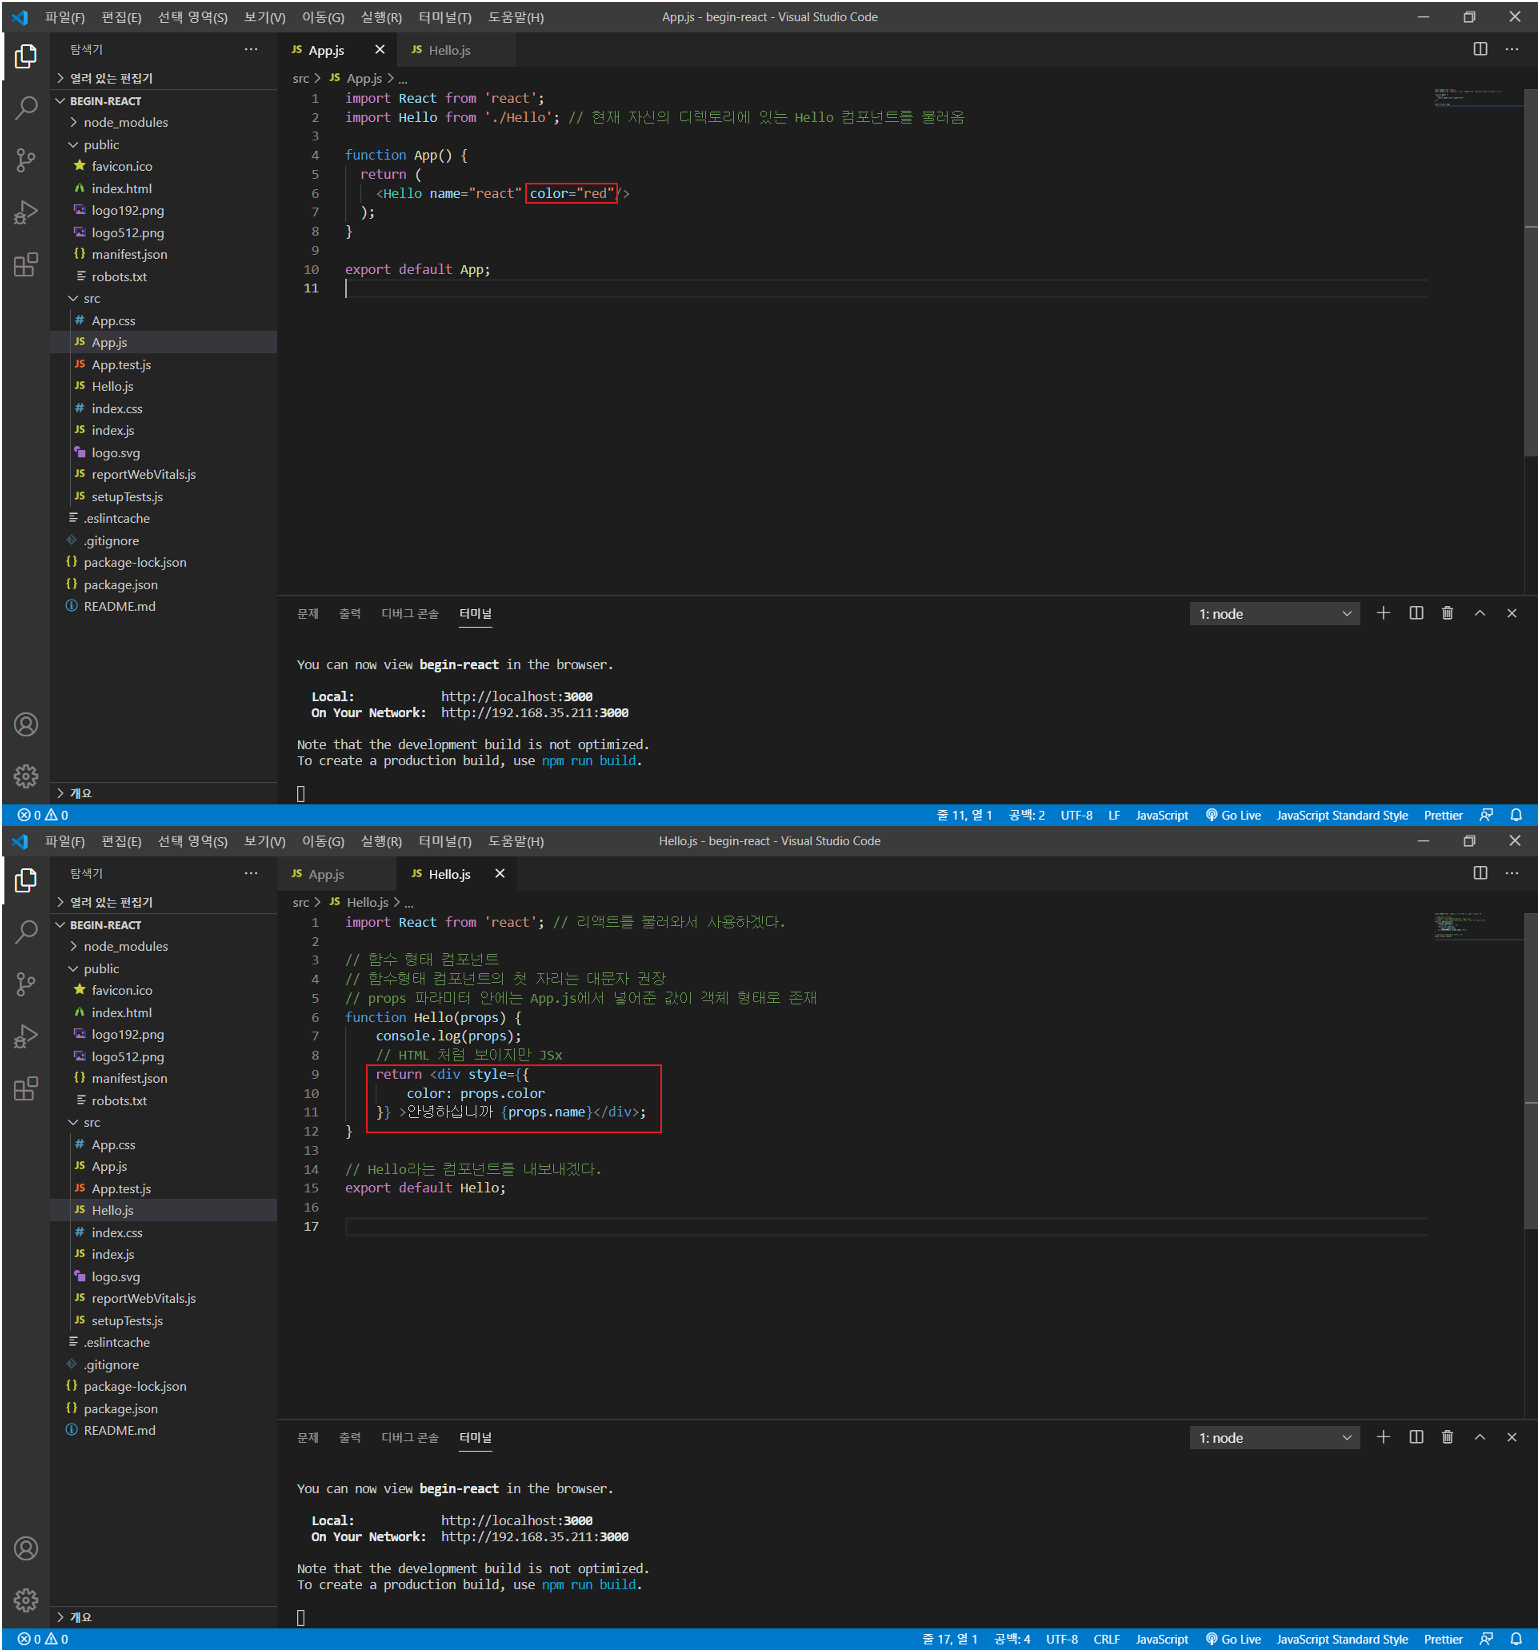Open Manage gear in bottom window activity bar
The height and width of the screenshot is (1652, 1540).
coord(26,1600)
